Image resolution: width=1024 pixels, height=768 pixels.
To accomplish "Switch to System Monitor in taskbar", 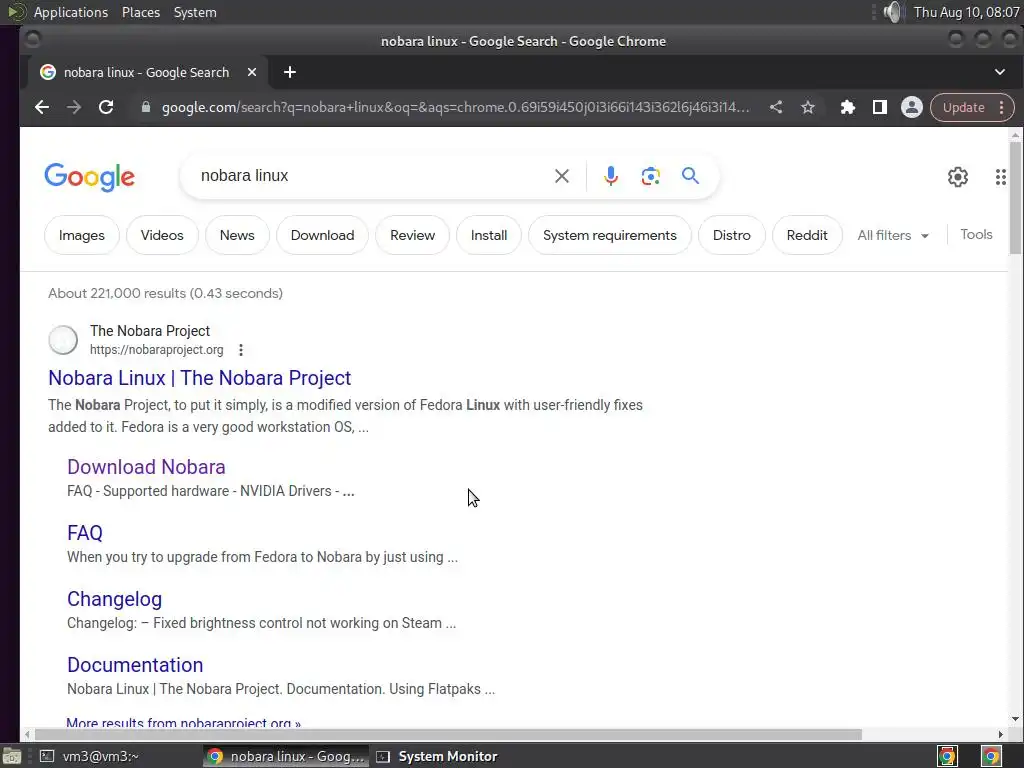I will tap(438, 756).
